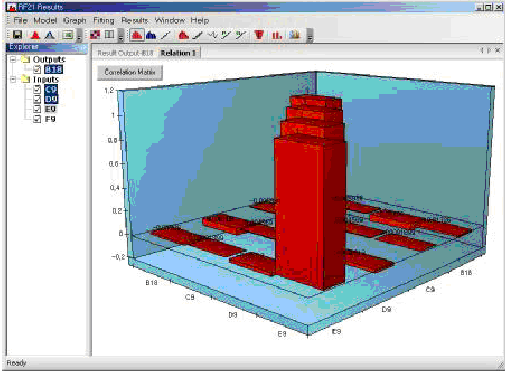Select the red distribution graph icon
Viewport: 505px width, 371px height.
(35, 35)
